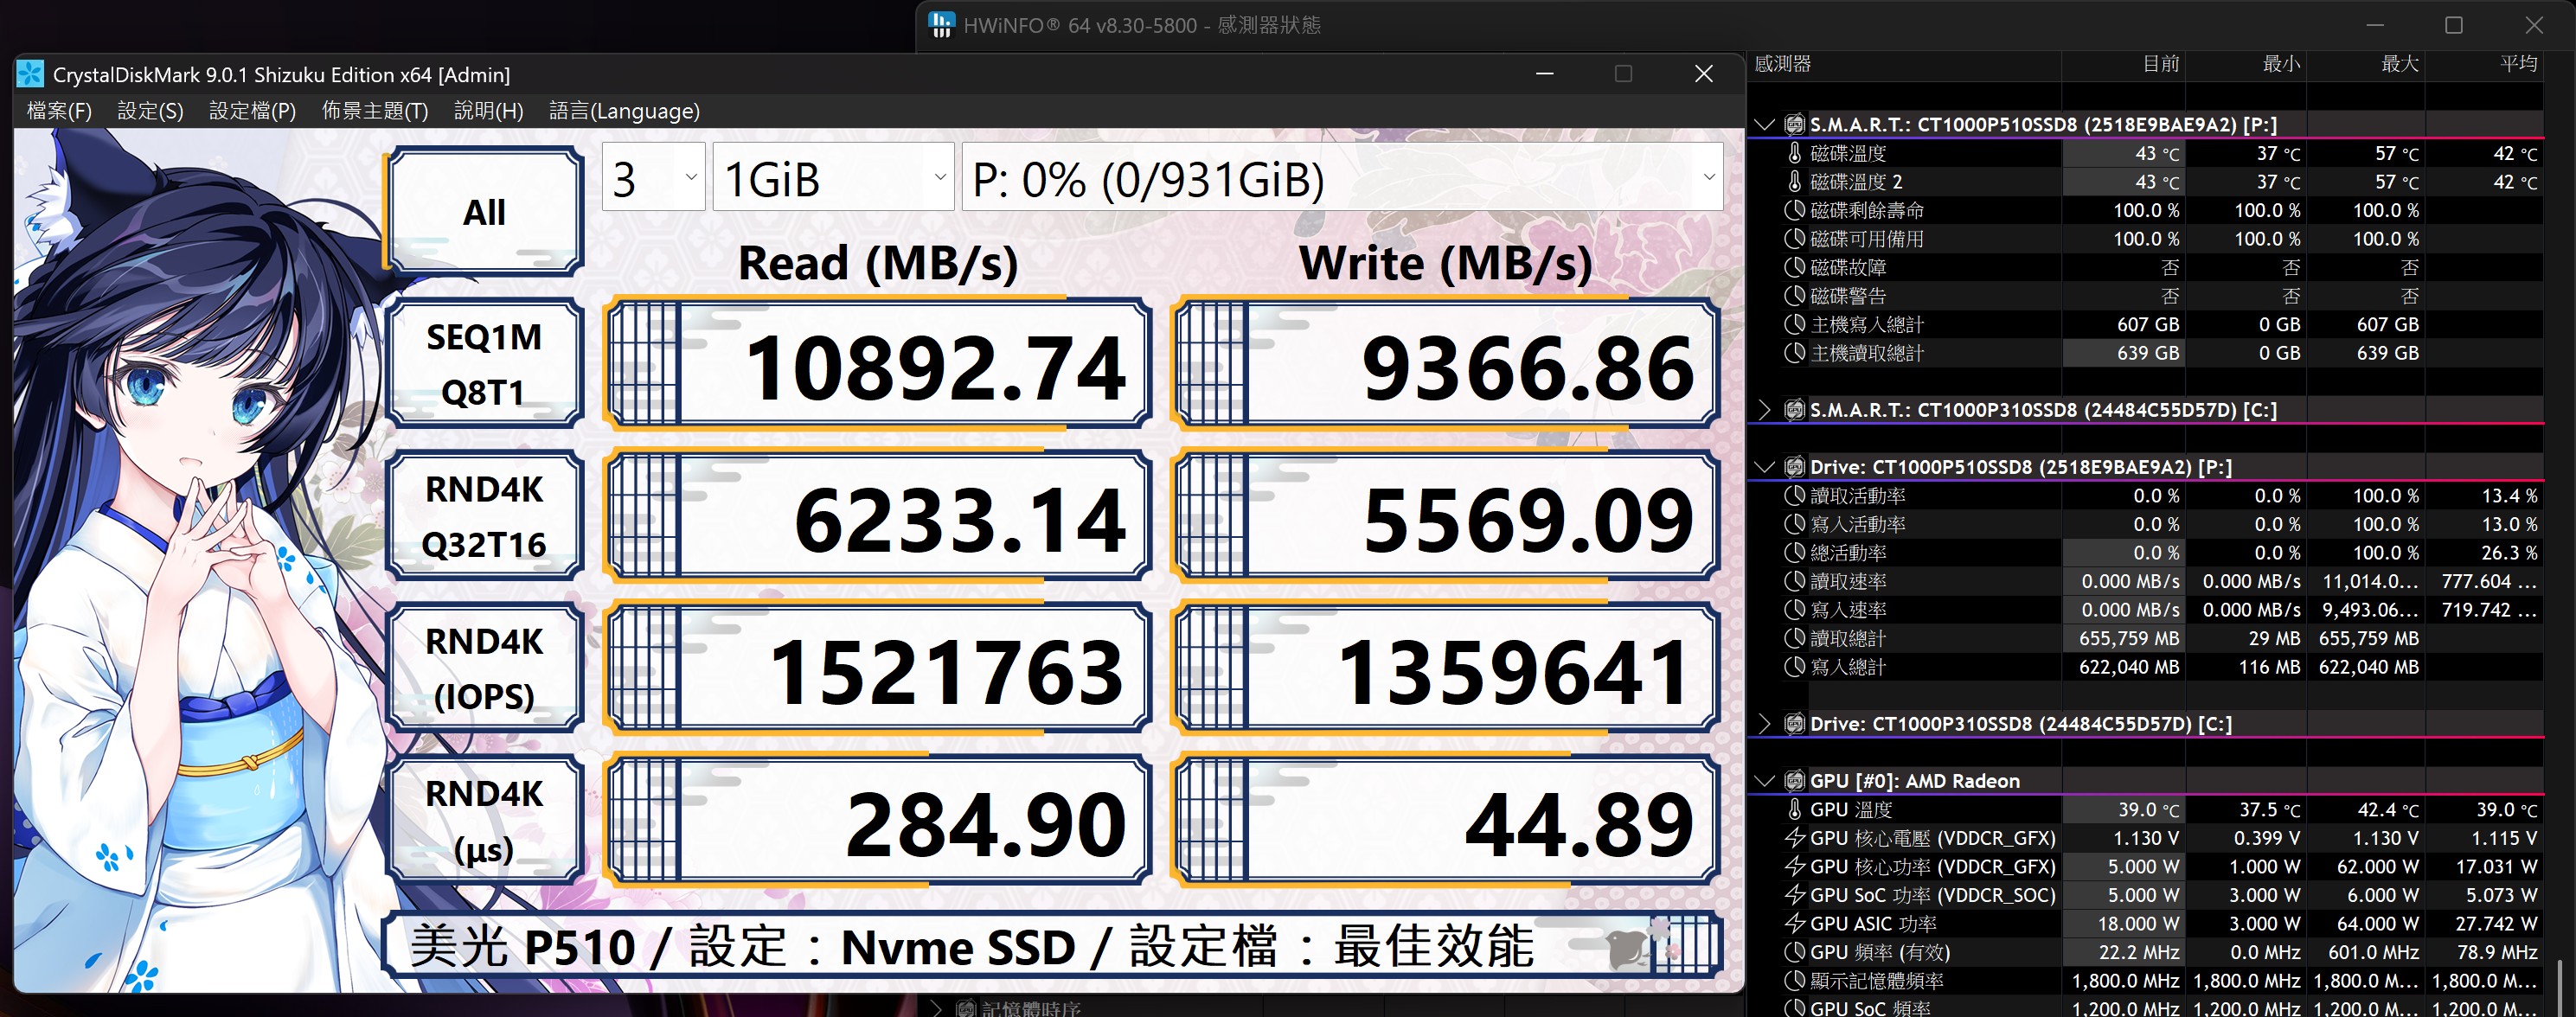Click clock icon beside 顯示記憶體頻率 row
2576x1017 pixels.
pos(1794,980)
